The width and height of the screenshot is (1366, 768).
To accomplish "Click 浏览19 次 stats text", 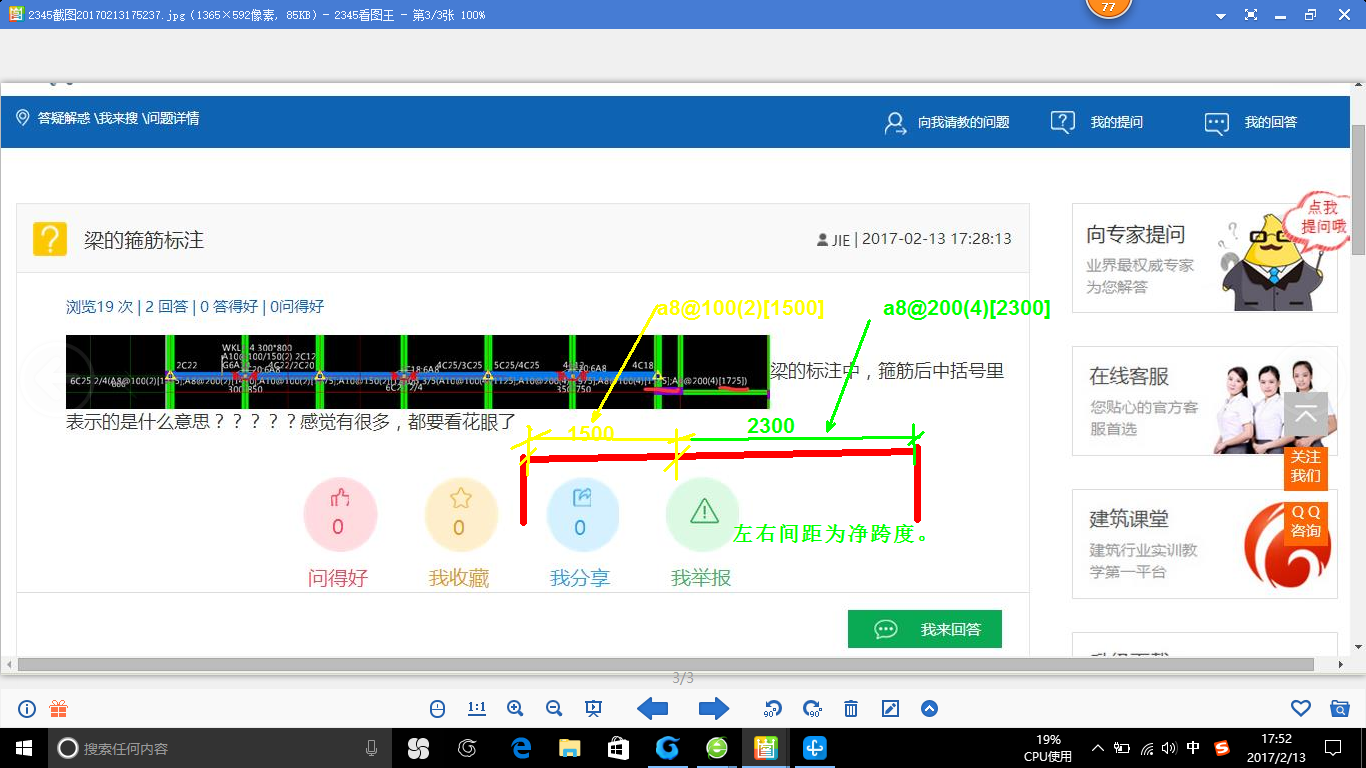I will tap(99, 307).
